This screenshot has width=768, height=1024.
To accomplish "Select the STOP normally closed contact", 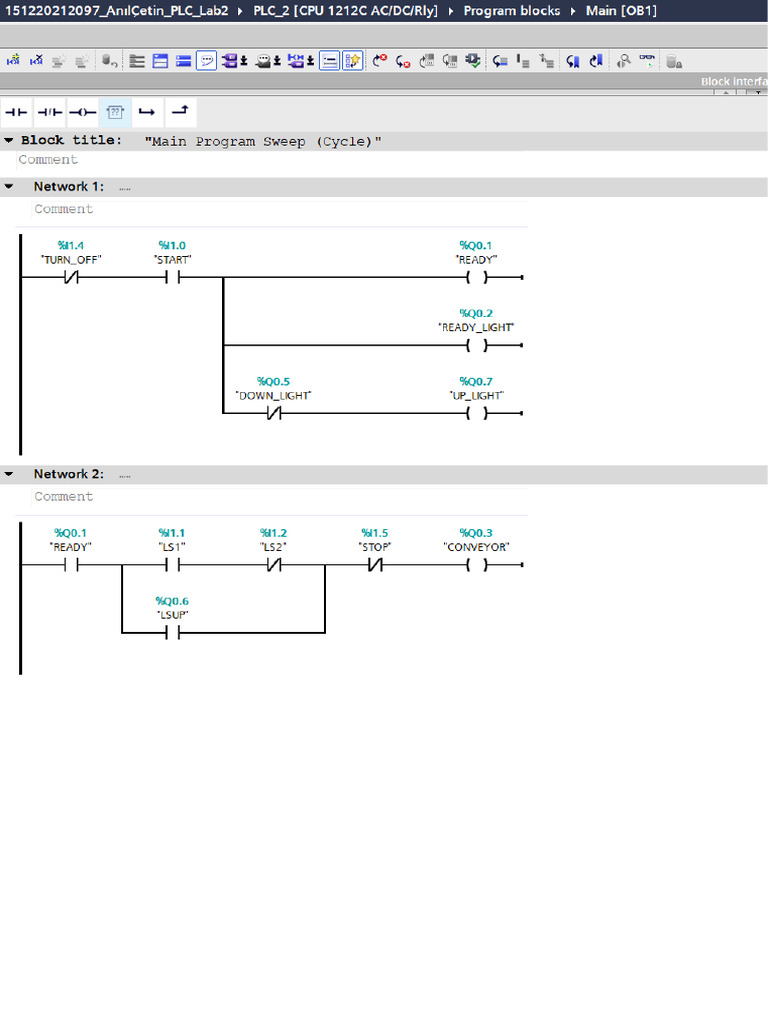I will (375, 565).
